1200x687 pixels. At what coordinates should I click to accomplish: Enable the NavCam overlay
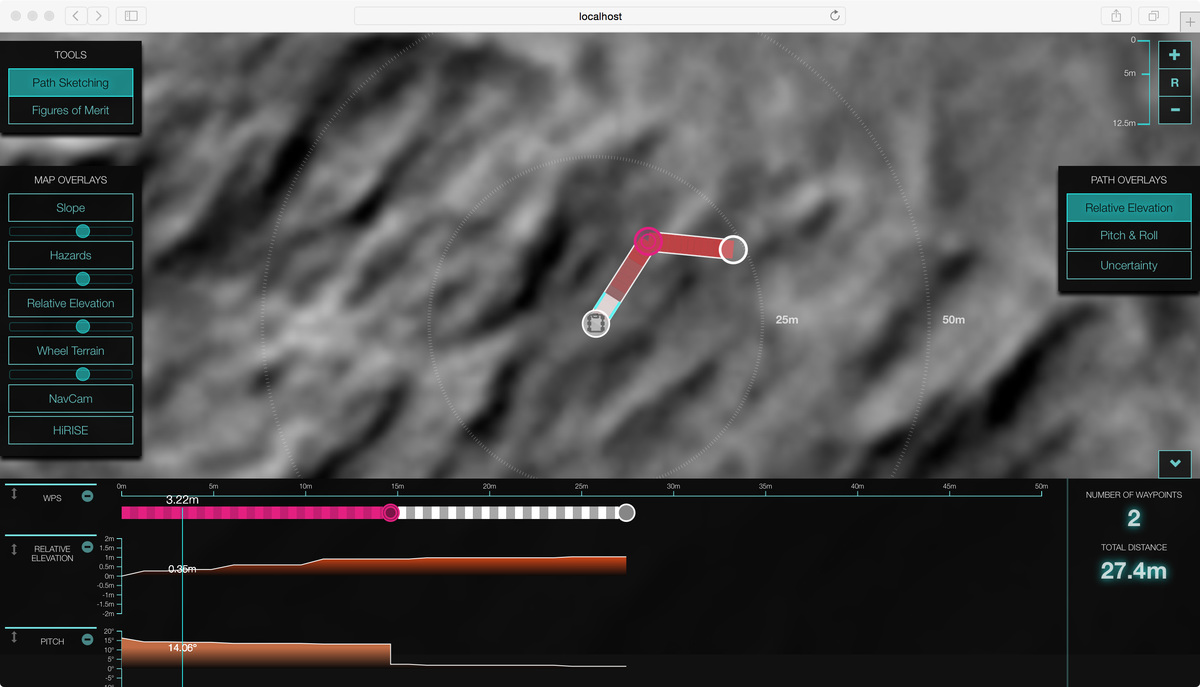pos(71,399)
